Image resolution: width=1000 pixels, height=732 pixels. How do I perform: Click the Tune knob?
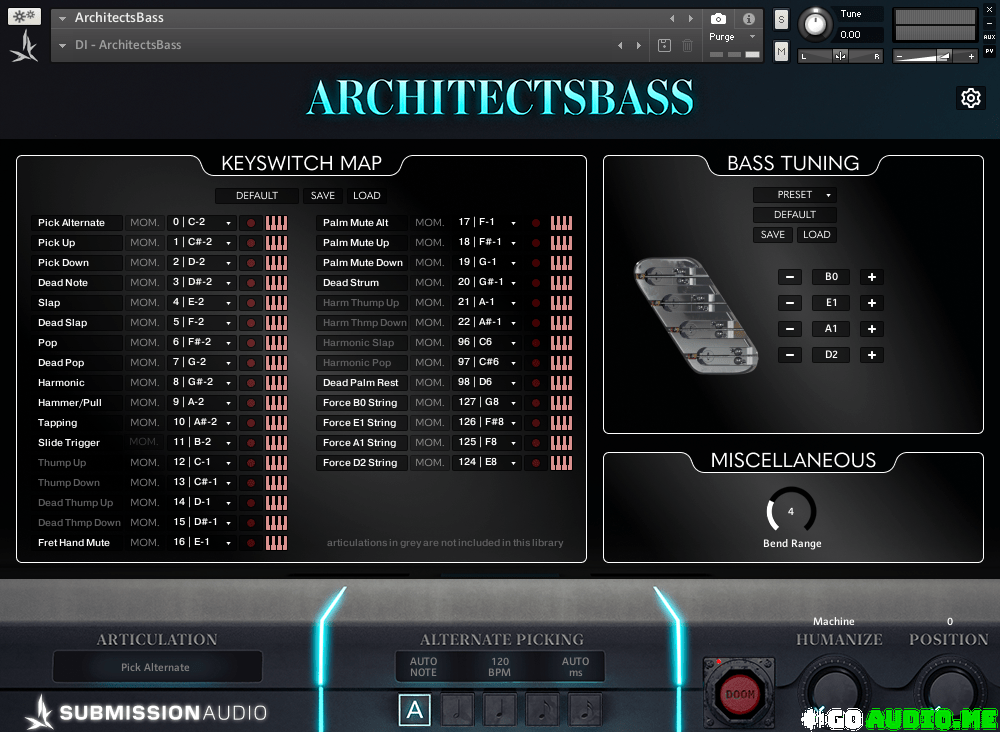click(x=814, y=24)
